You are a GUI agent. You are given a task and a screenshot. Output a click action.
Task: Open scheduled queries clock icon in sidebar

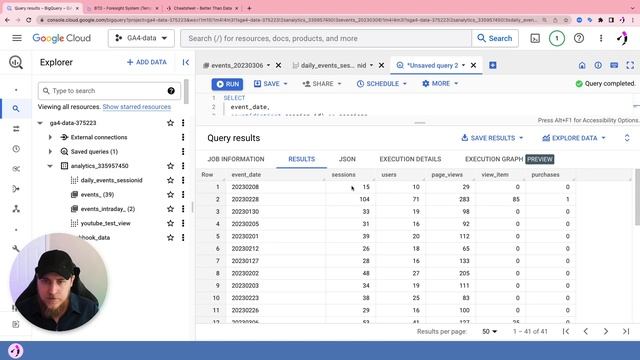pos(16,149)
